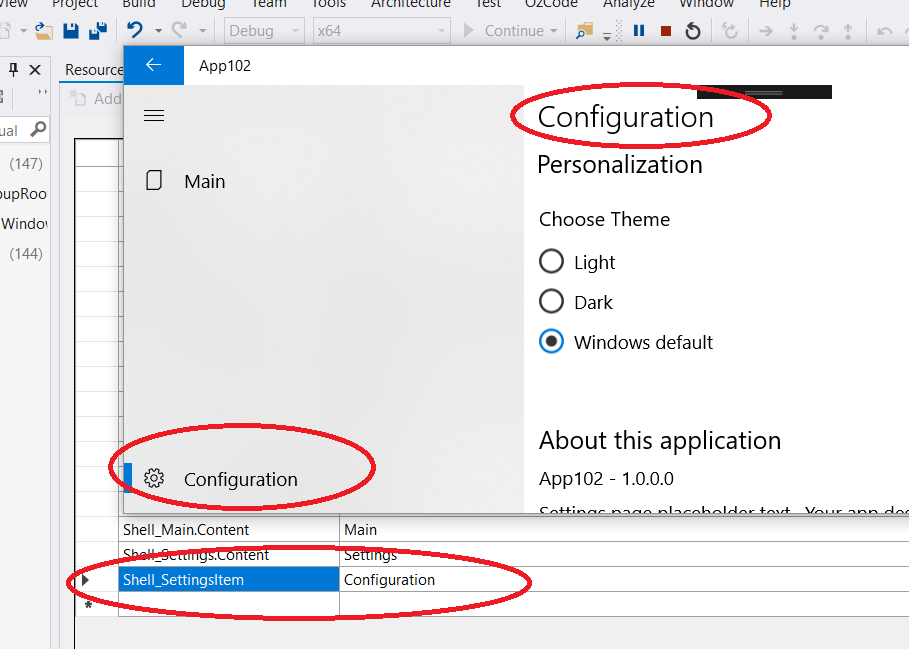Pause debugging (Break All)
Screen dimensions: 909x649
639,31
